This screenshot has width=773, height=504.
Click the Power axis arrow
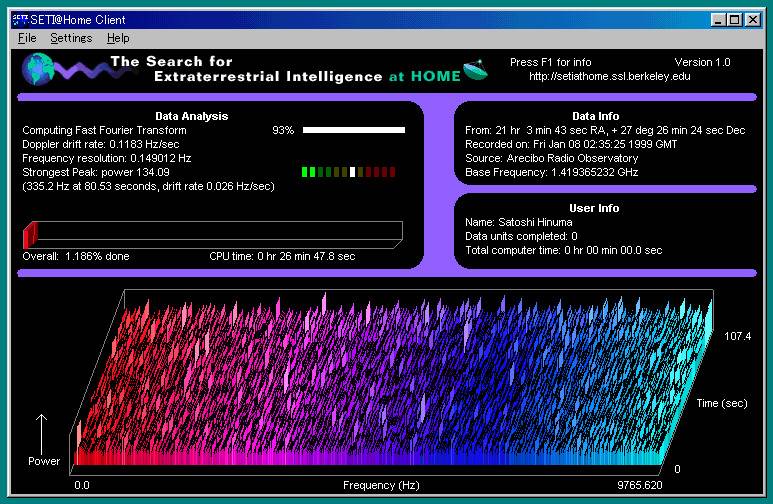tap(41, 433)
